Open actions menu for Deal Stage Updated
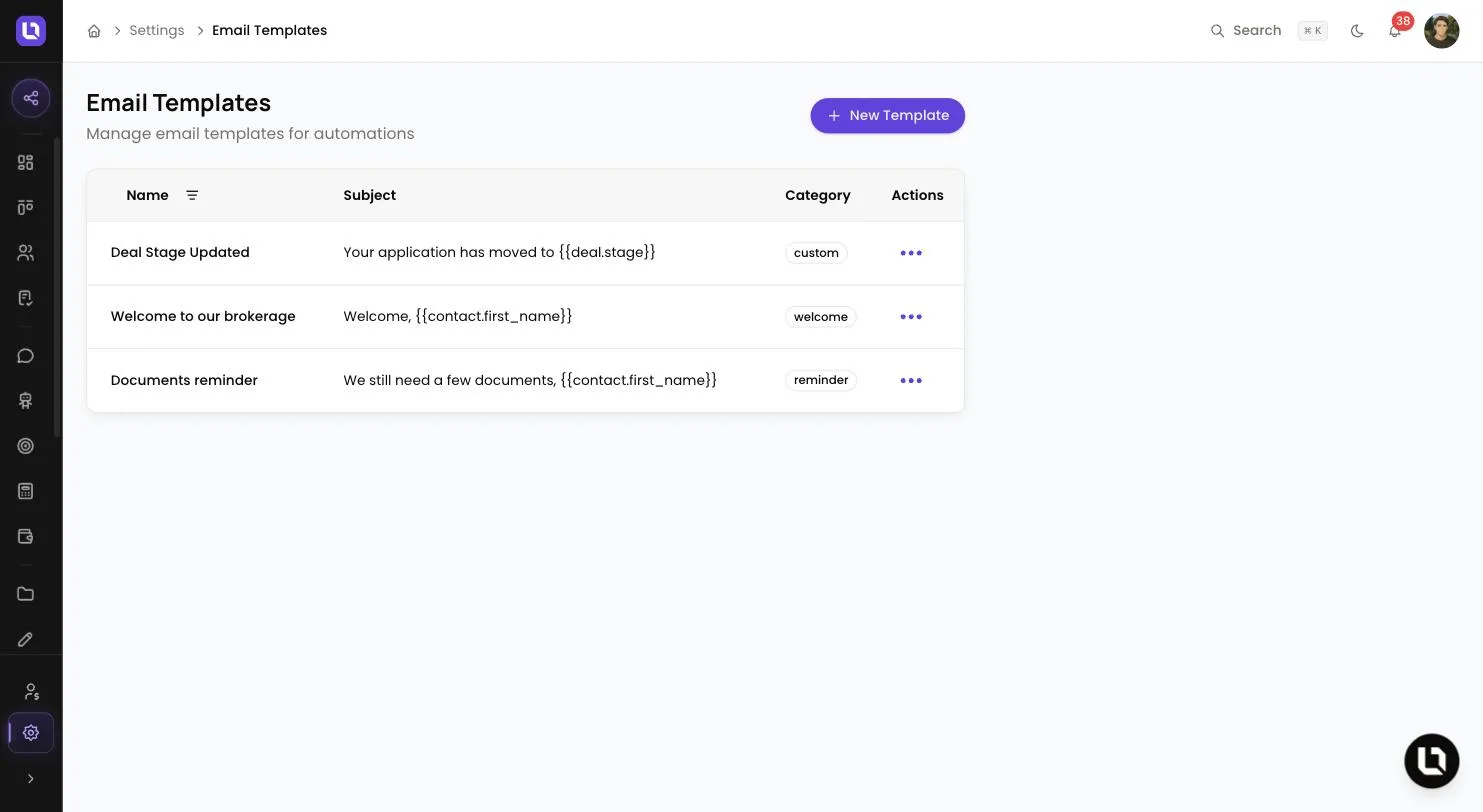 tap(911, 253)
